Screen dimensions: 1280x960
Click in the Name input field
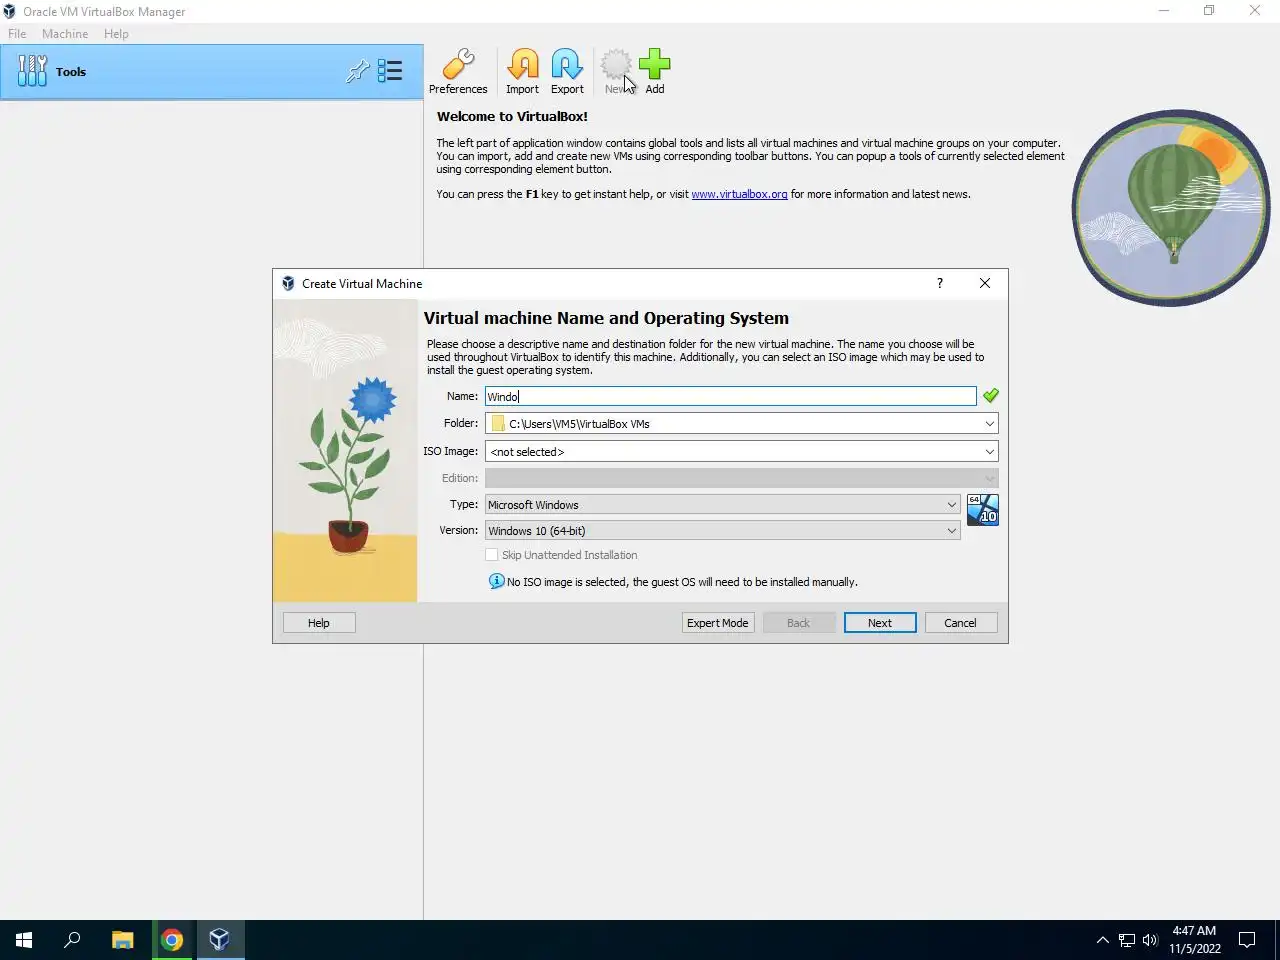coord(731,397)
